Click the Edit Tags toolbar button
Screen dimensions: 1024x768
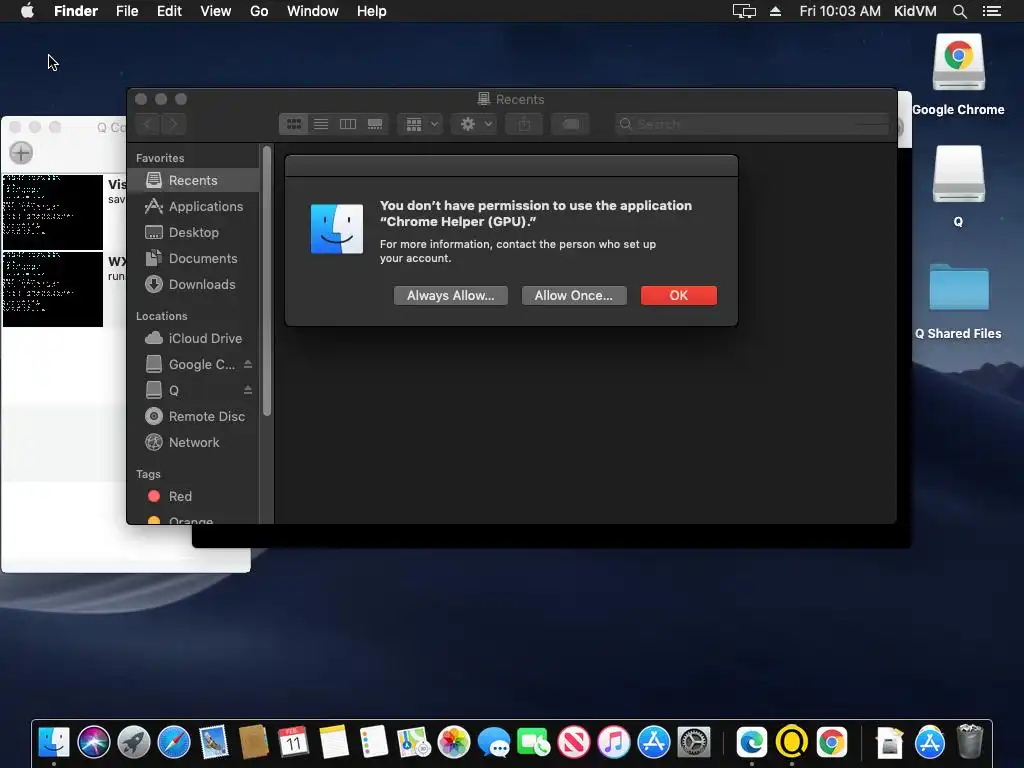[570, 124]
